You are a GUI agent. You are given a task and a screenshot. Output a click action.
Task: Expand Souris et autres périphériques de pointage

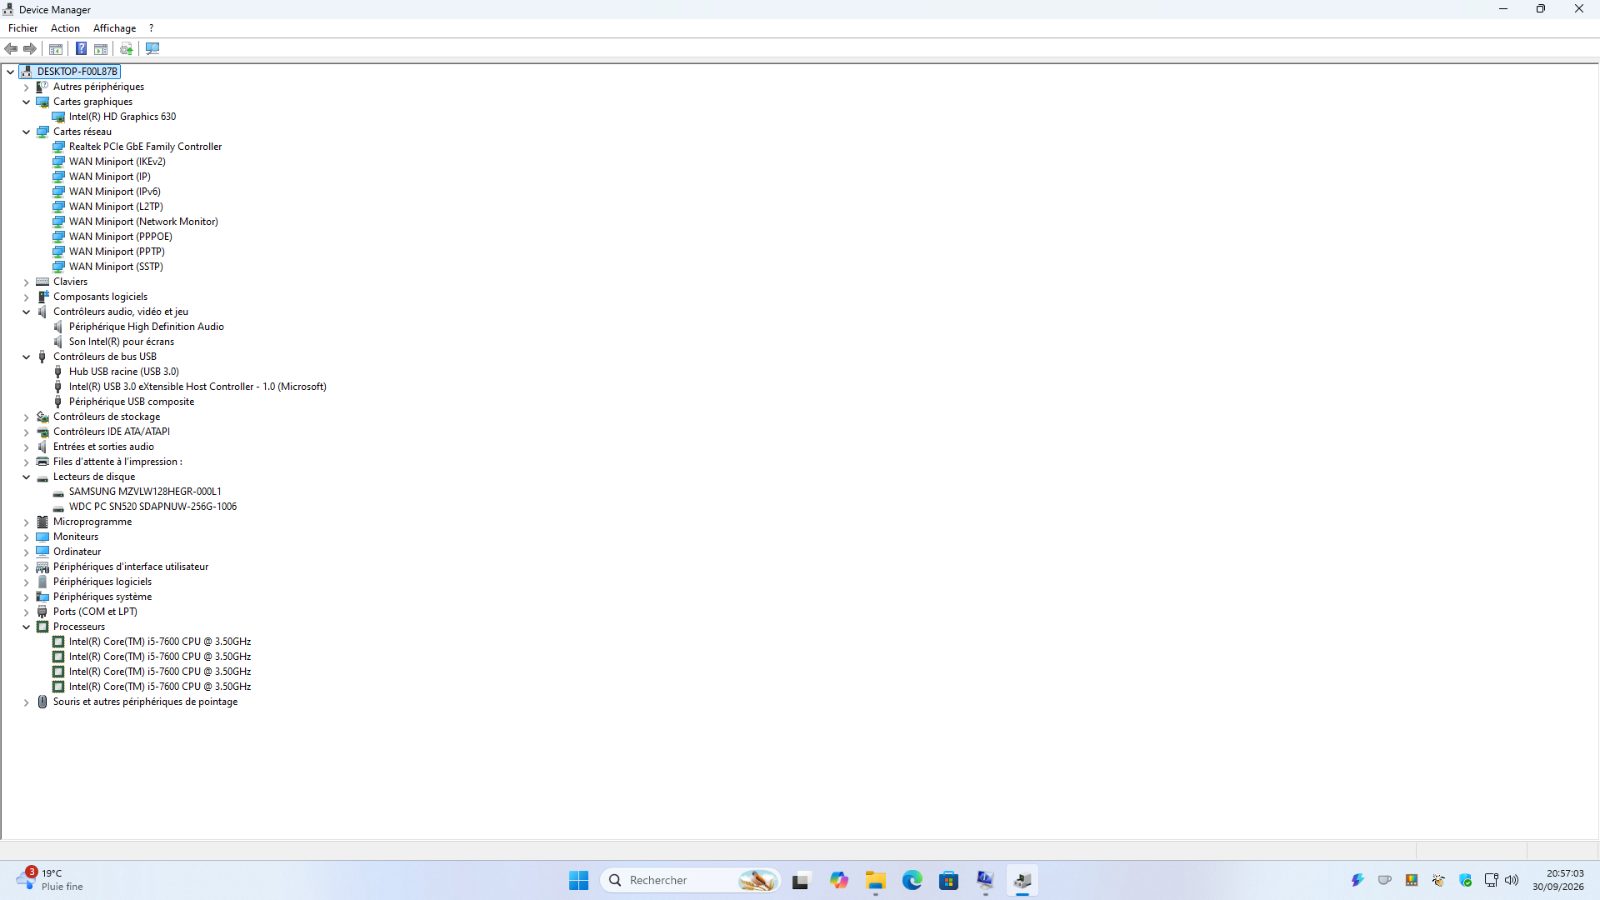pos(27,702)
